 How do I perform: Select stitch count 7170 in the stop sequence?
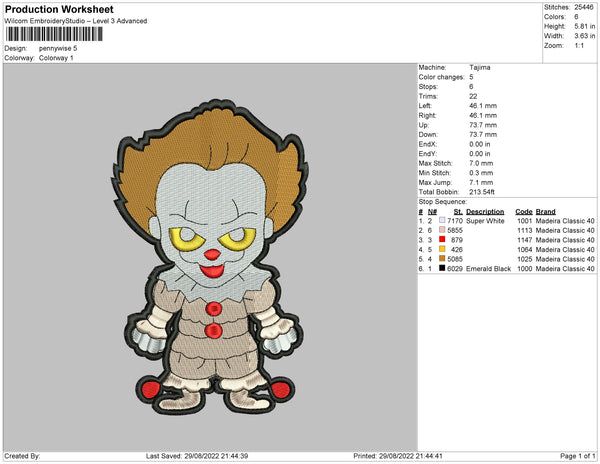pos(455,221)
